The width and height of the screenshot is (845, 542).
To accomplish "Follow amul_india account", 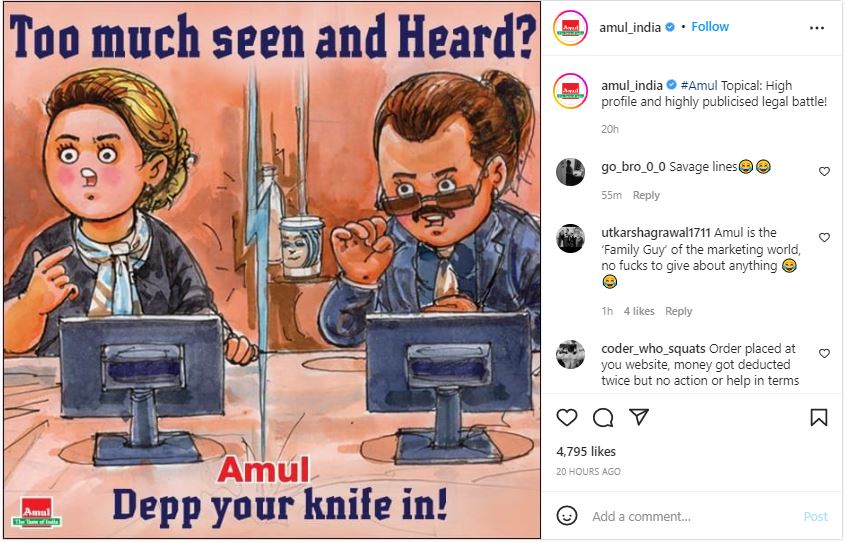I will [x=710, y=26].
